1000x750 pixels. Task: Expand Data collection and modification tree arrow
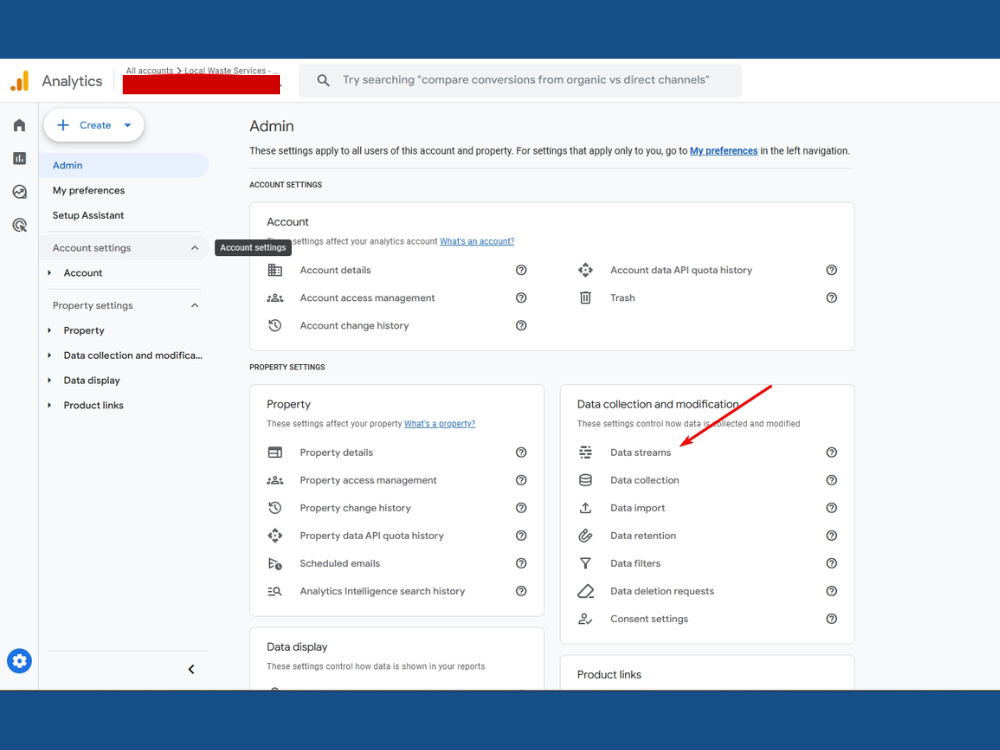50,355
